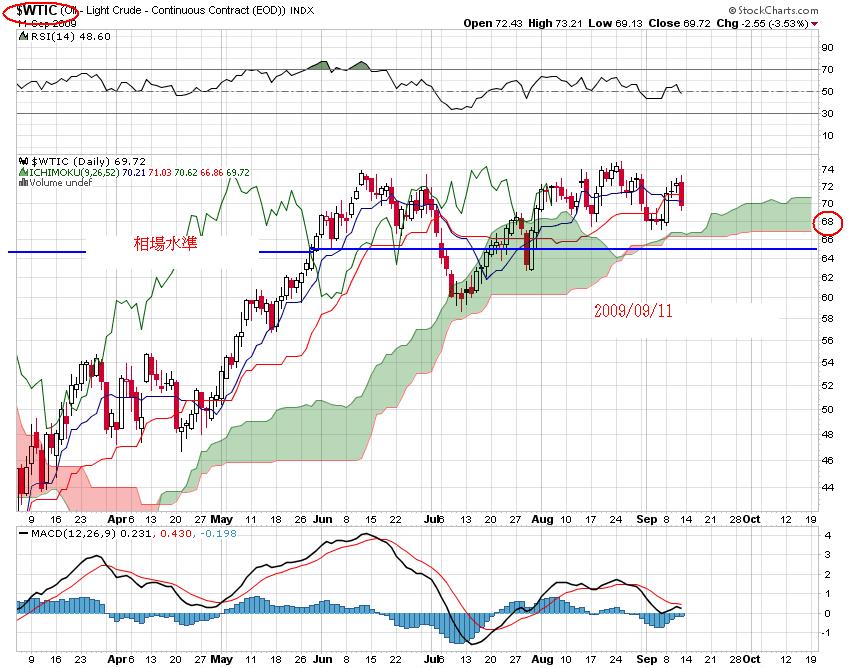This screenshot has height=668, width=850.
Task: Select the Aug month label on price axis
Action: pyautogui.click(x=542, y=520)
